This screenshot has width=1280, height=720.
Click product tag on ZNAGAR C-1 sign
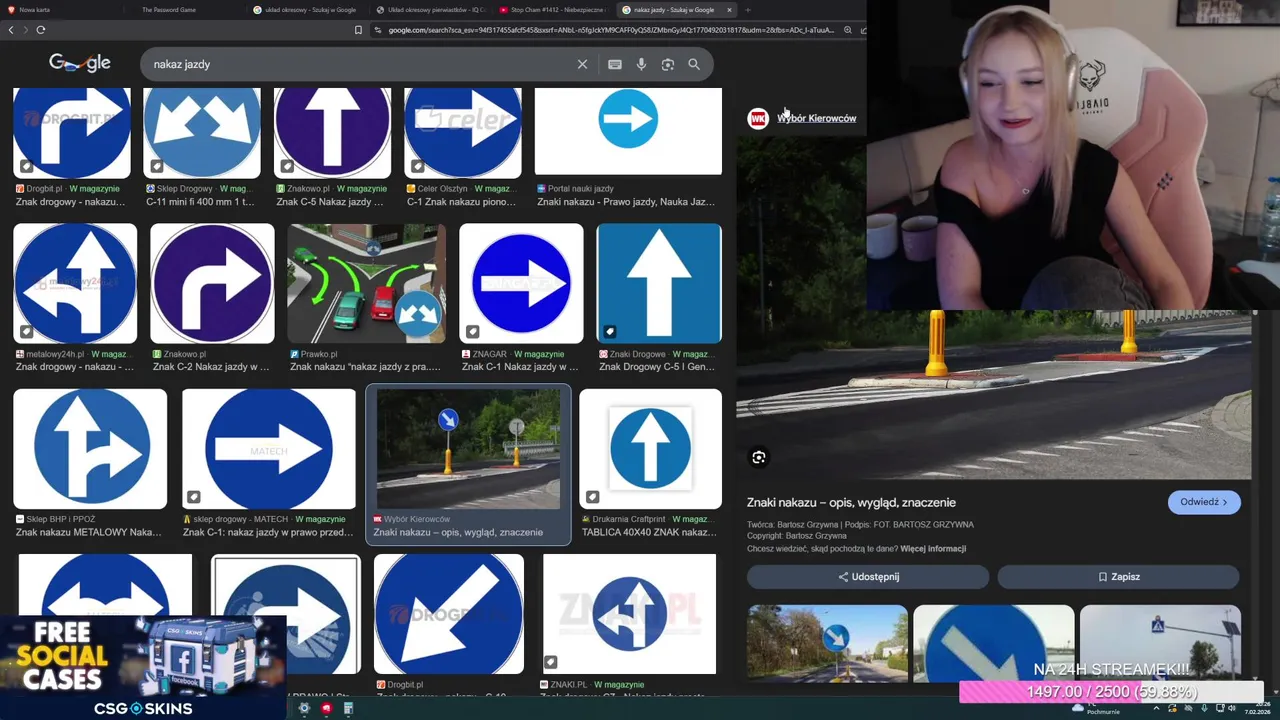coord(472,331)
